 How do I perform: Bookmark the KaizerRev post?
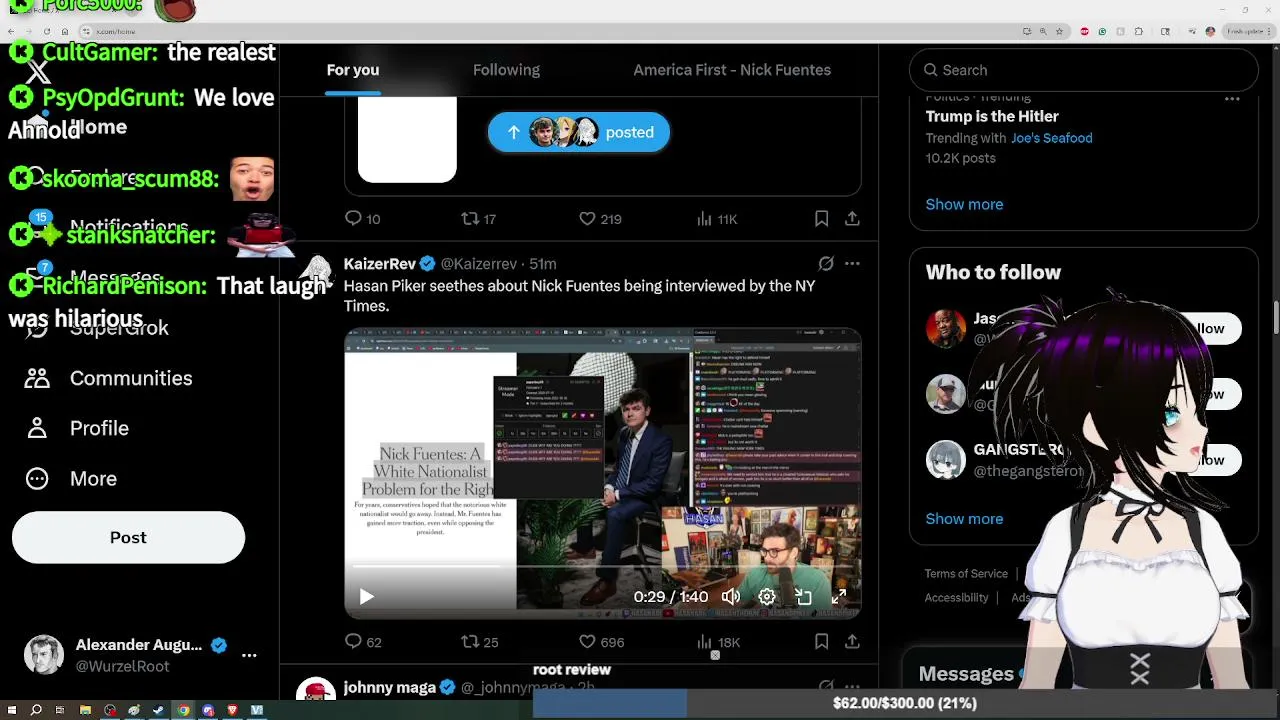click(821, 642)
